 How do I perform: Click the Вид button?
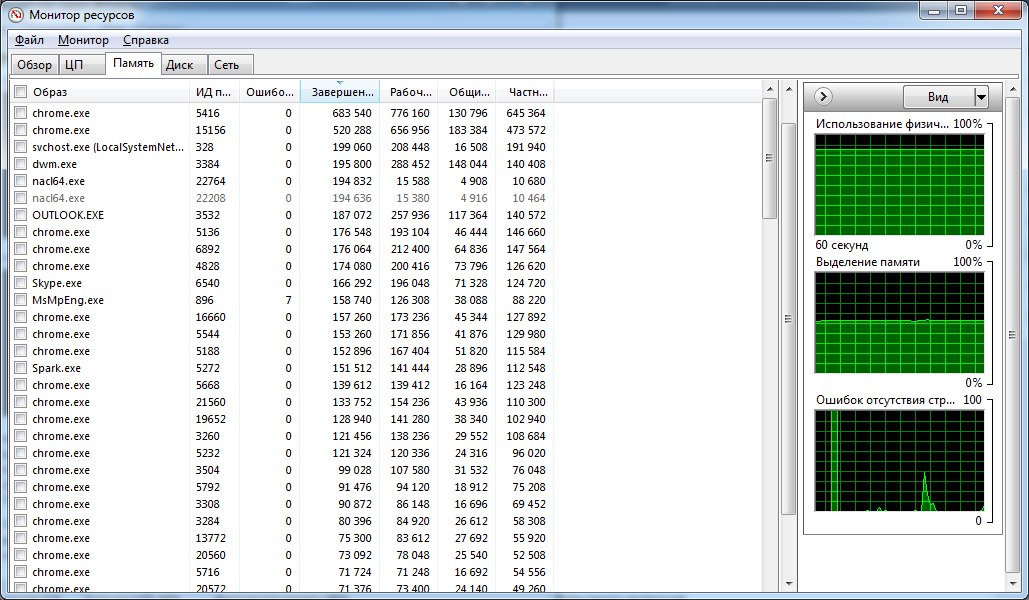[938, 97]
